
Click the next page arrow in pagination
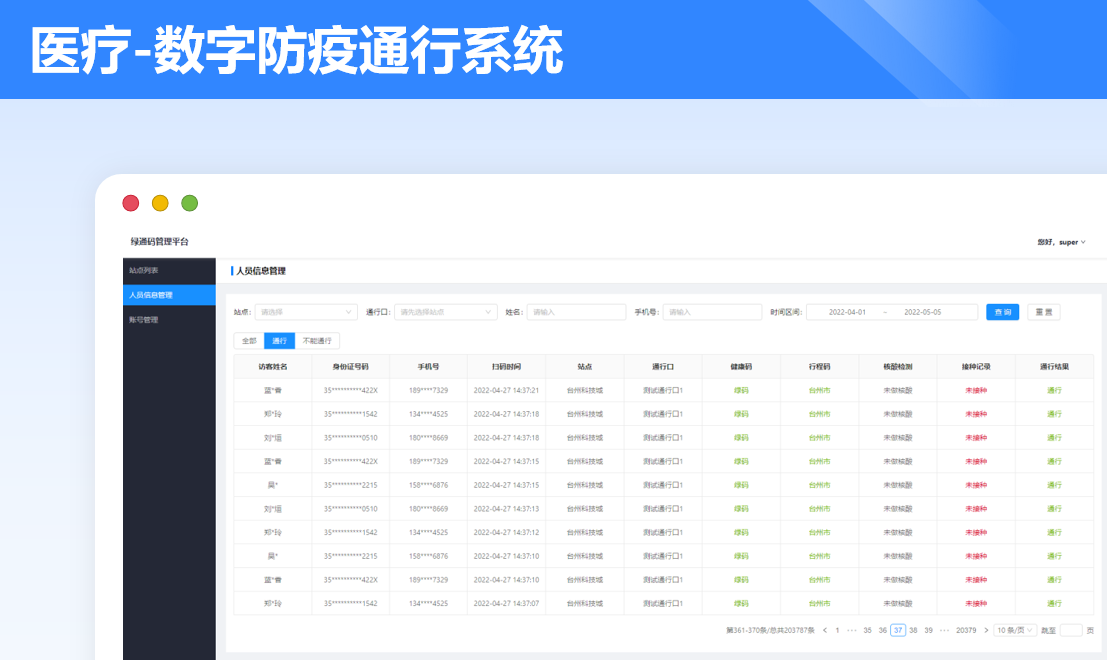(x=986, y=630)
